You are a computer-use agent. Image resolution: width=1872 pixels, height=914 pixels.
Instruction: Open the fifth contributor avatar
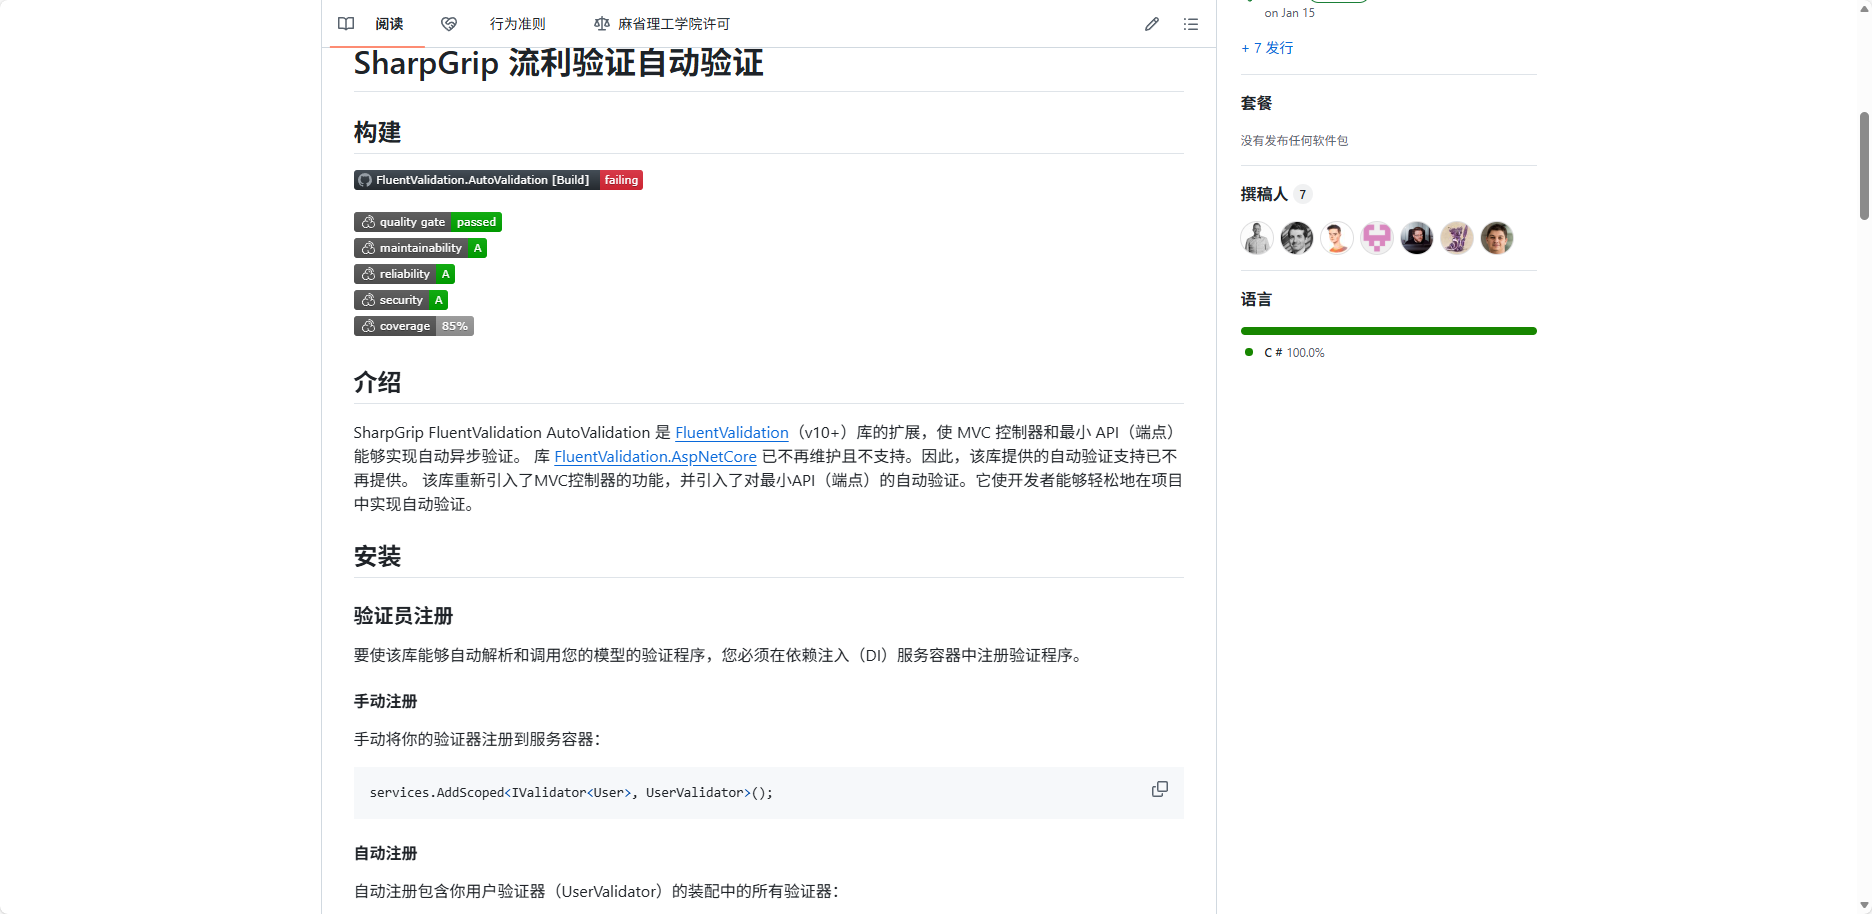[x=1417, y=238]
